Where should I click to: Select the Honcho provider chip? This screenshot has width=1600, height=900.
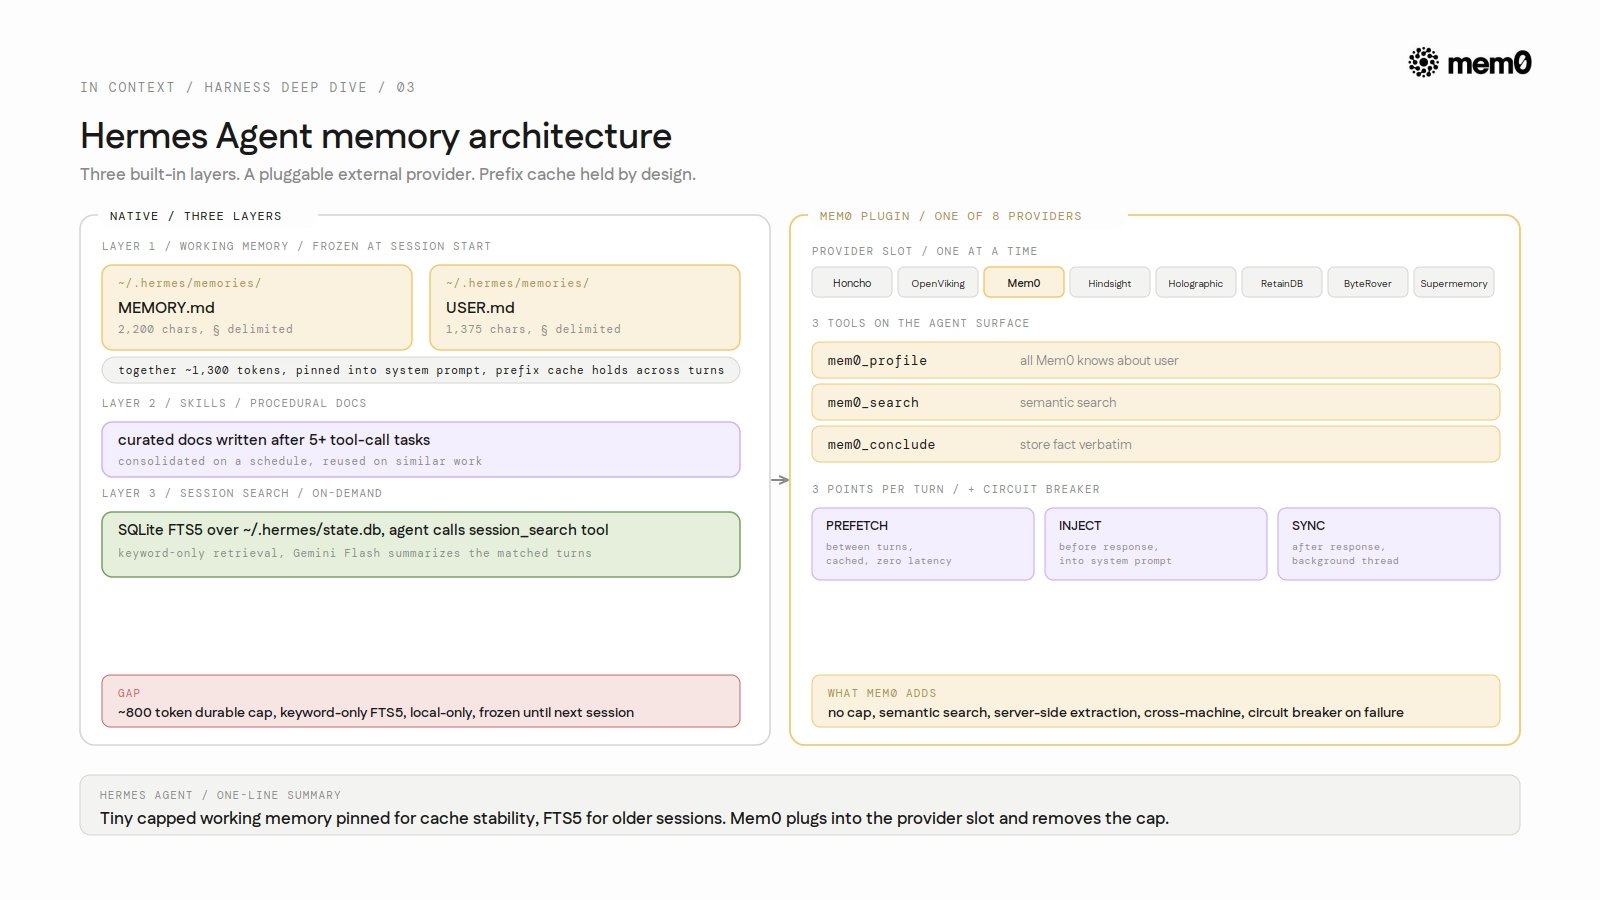(852, 283)
